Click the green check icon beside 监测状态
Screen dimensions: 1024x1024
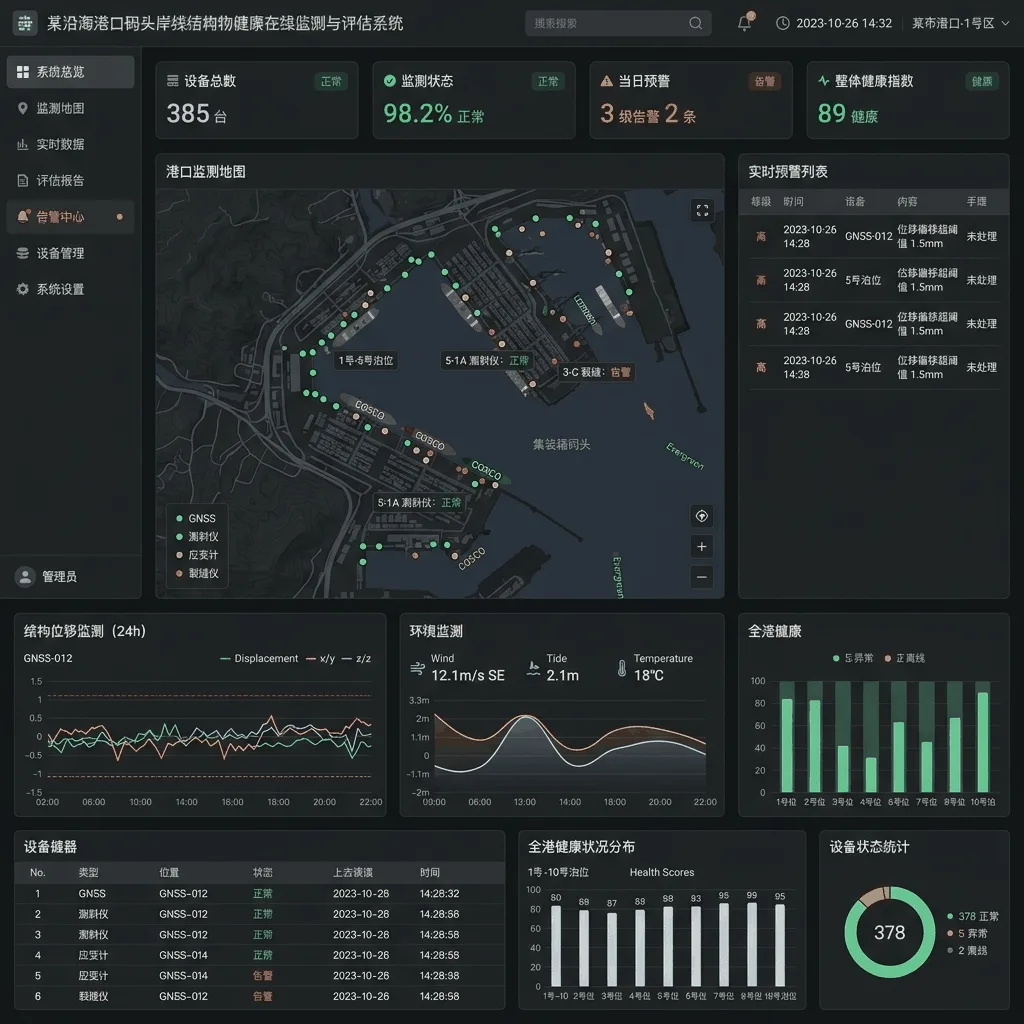click(390, 81)
